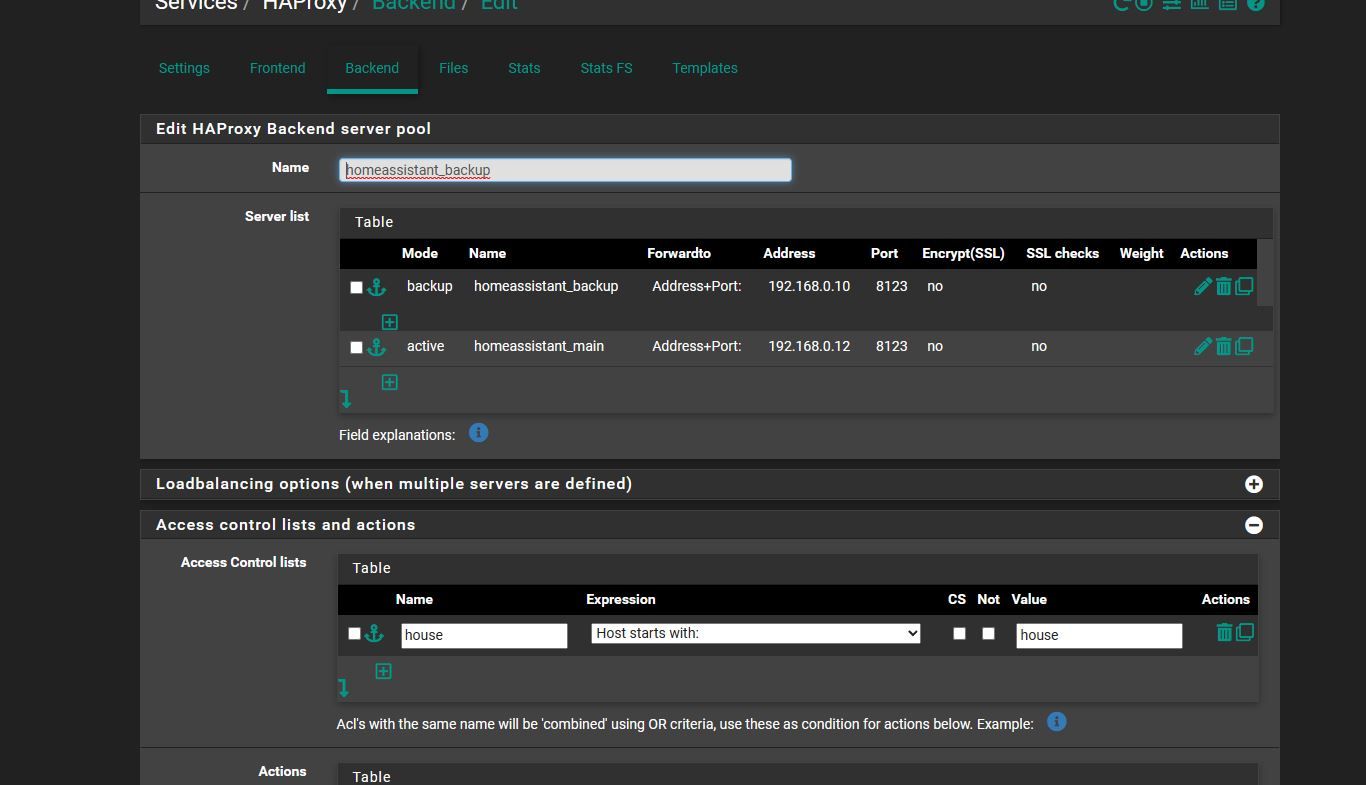The image size is (1366, 785).
Task: Collapse Access control lists and actions section
Action: point(1254,525)
